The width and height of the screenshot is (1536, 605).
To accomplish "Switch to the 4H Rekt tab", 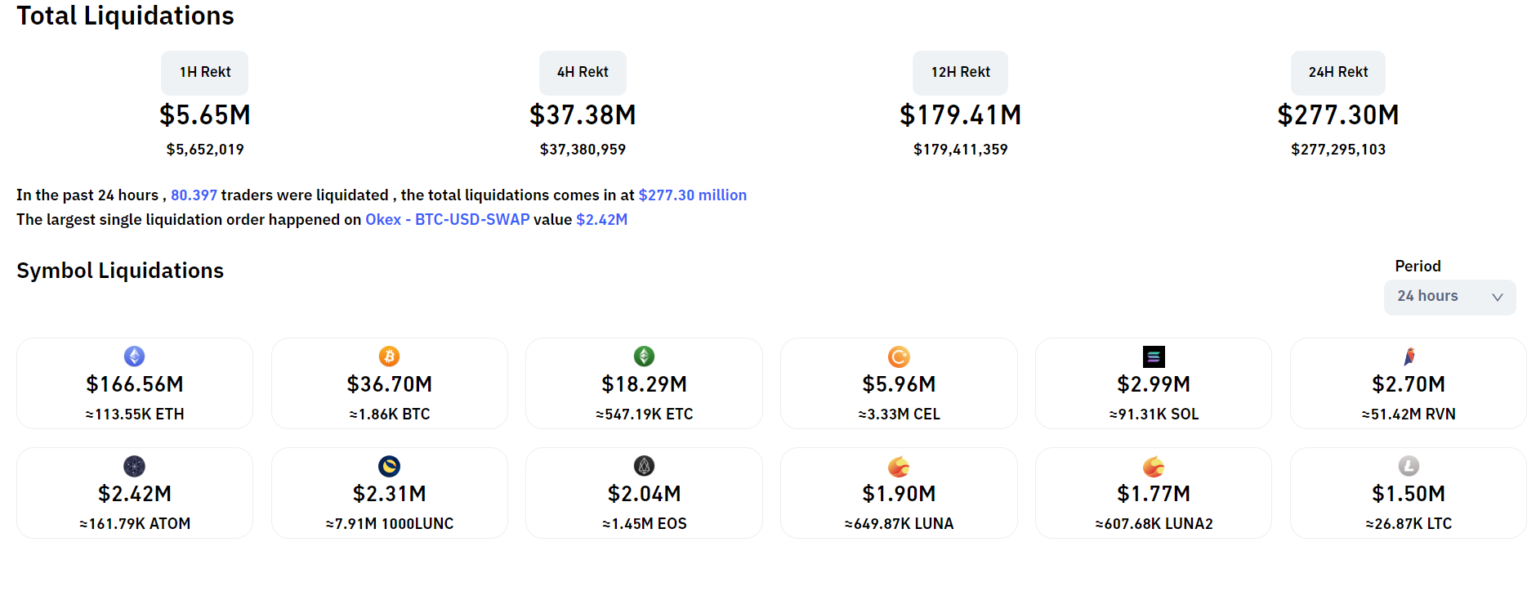I will point(582,72).
